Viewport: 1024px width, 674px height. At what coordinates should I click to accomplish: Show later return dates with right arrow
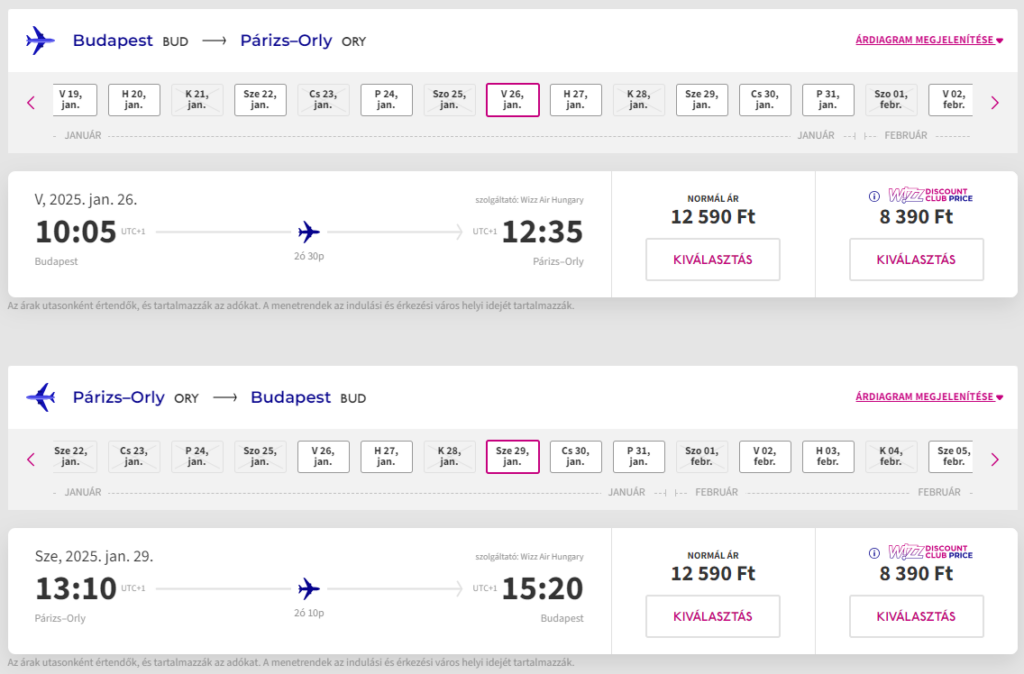click(x=995, y=459)
